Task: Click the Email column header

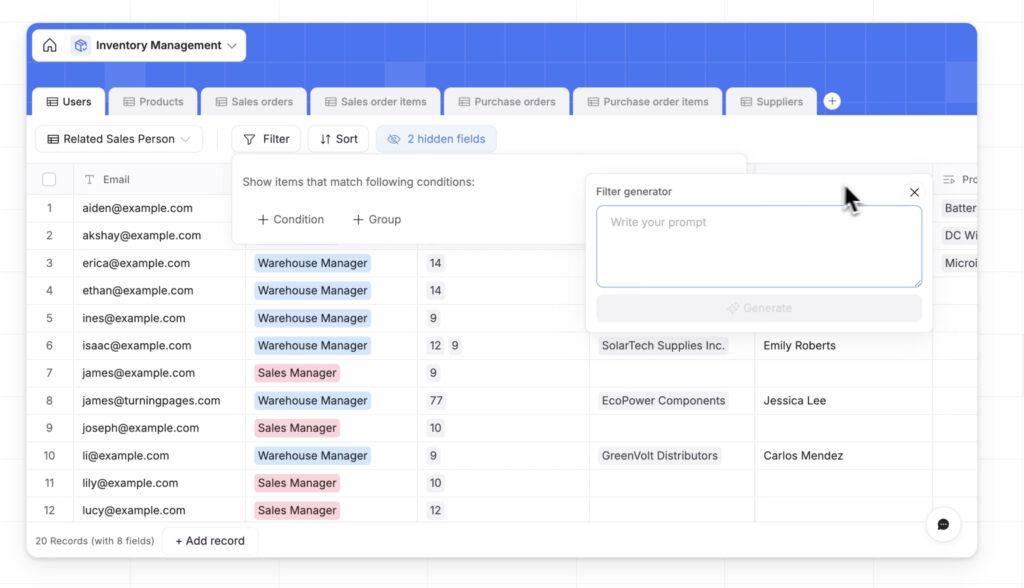Action: tap(116, 180)
